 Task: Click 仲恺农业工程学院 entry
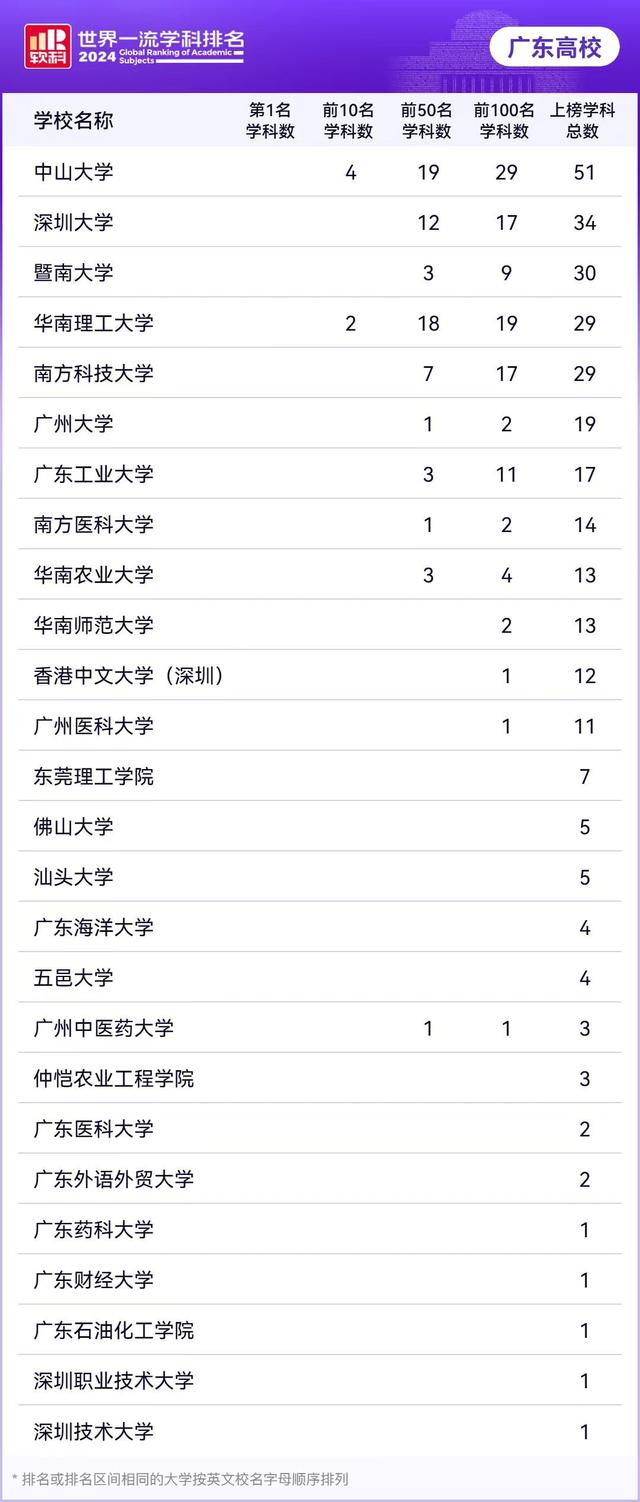point(114,1078)
